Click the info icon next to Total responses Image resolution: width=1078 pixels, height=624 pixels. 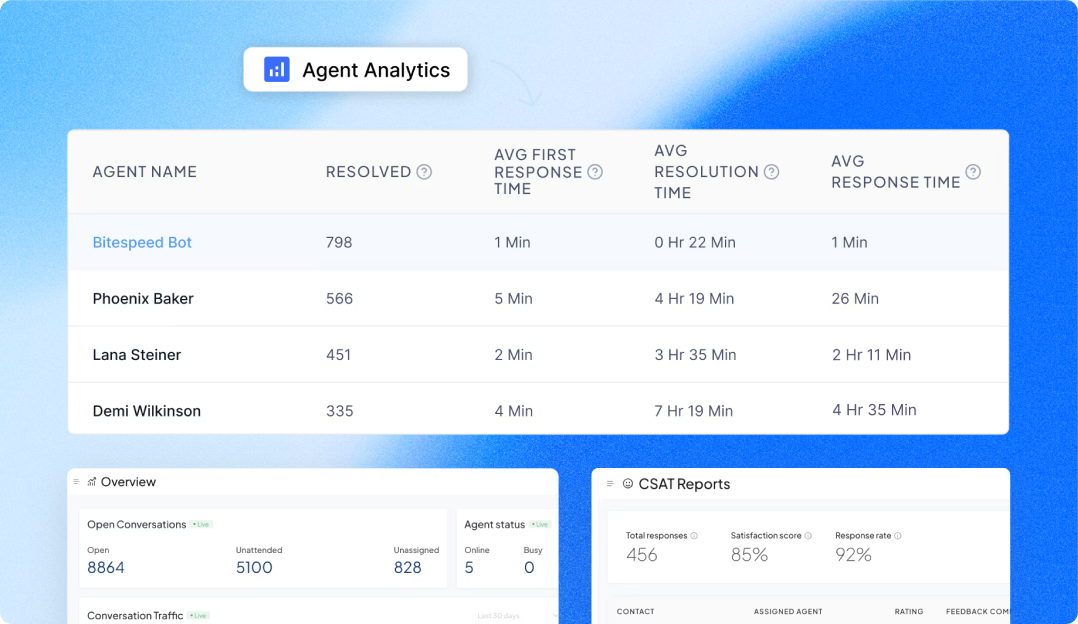tap(694, 536)
